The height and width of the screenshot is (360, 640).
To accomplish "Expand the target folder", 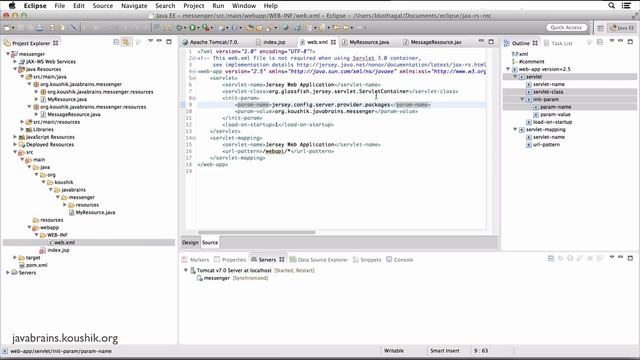I will tap(15, 258).
